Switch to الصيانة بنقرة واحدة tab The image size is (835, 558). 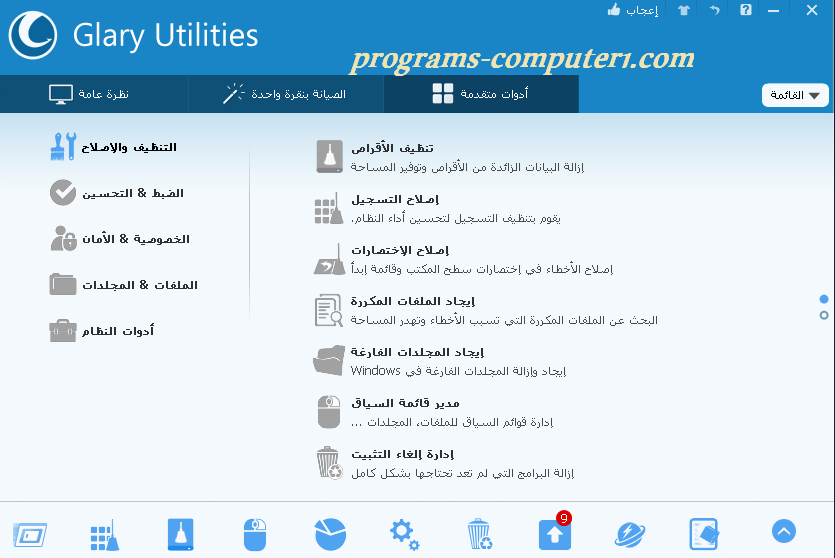pos(286,94)
